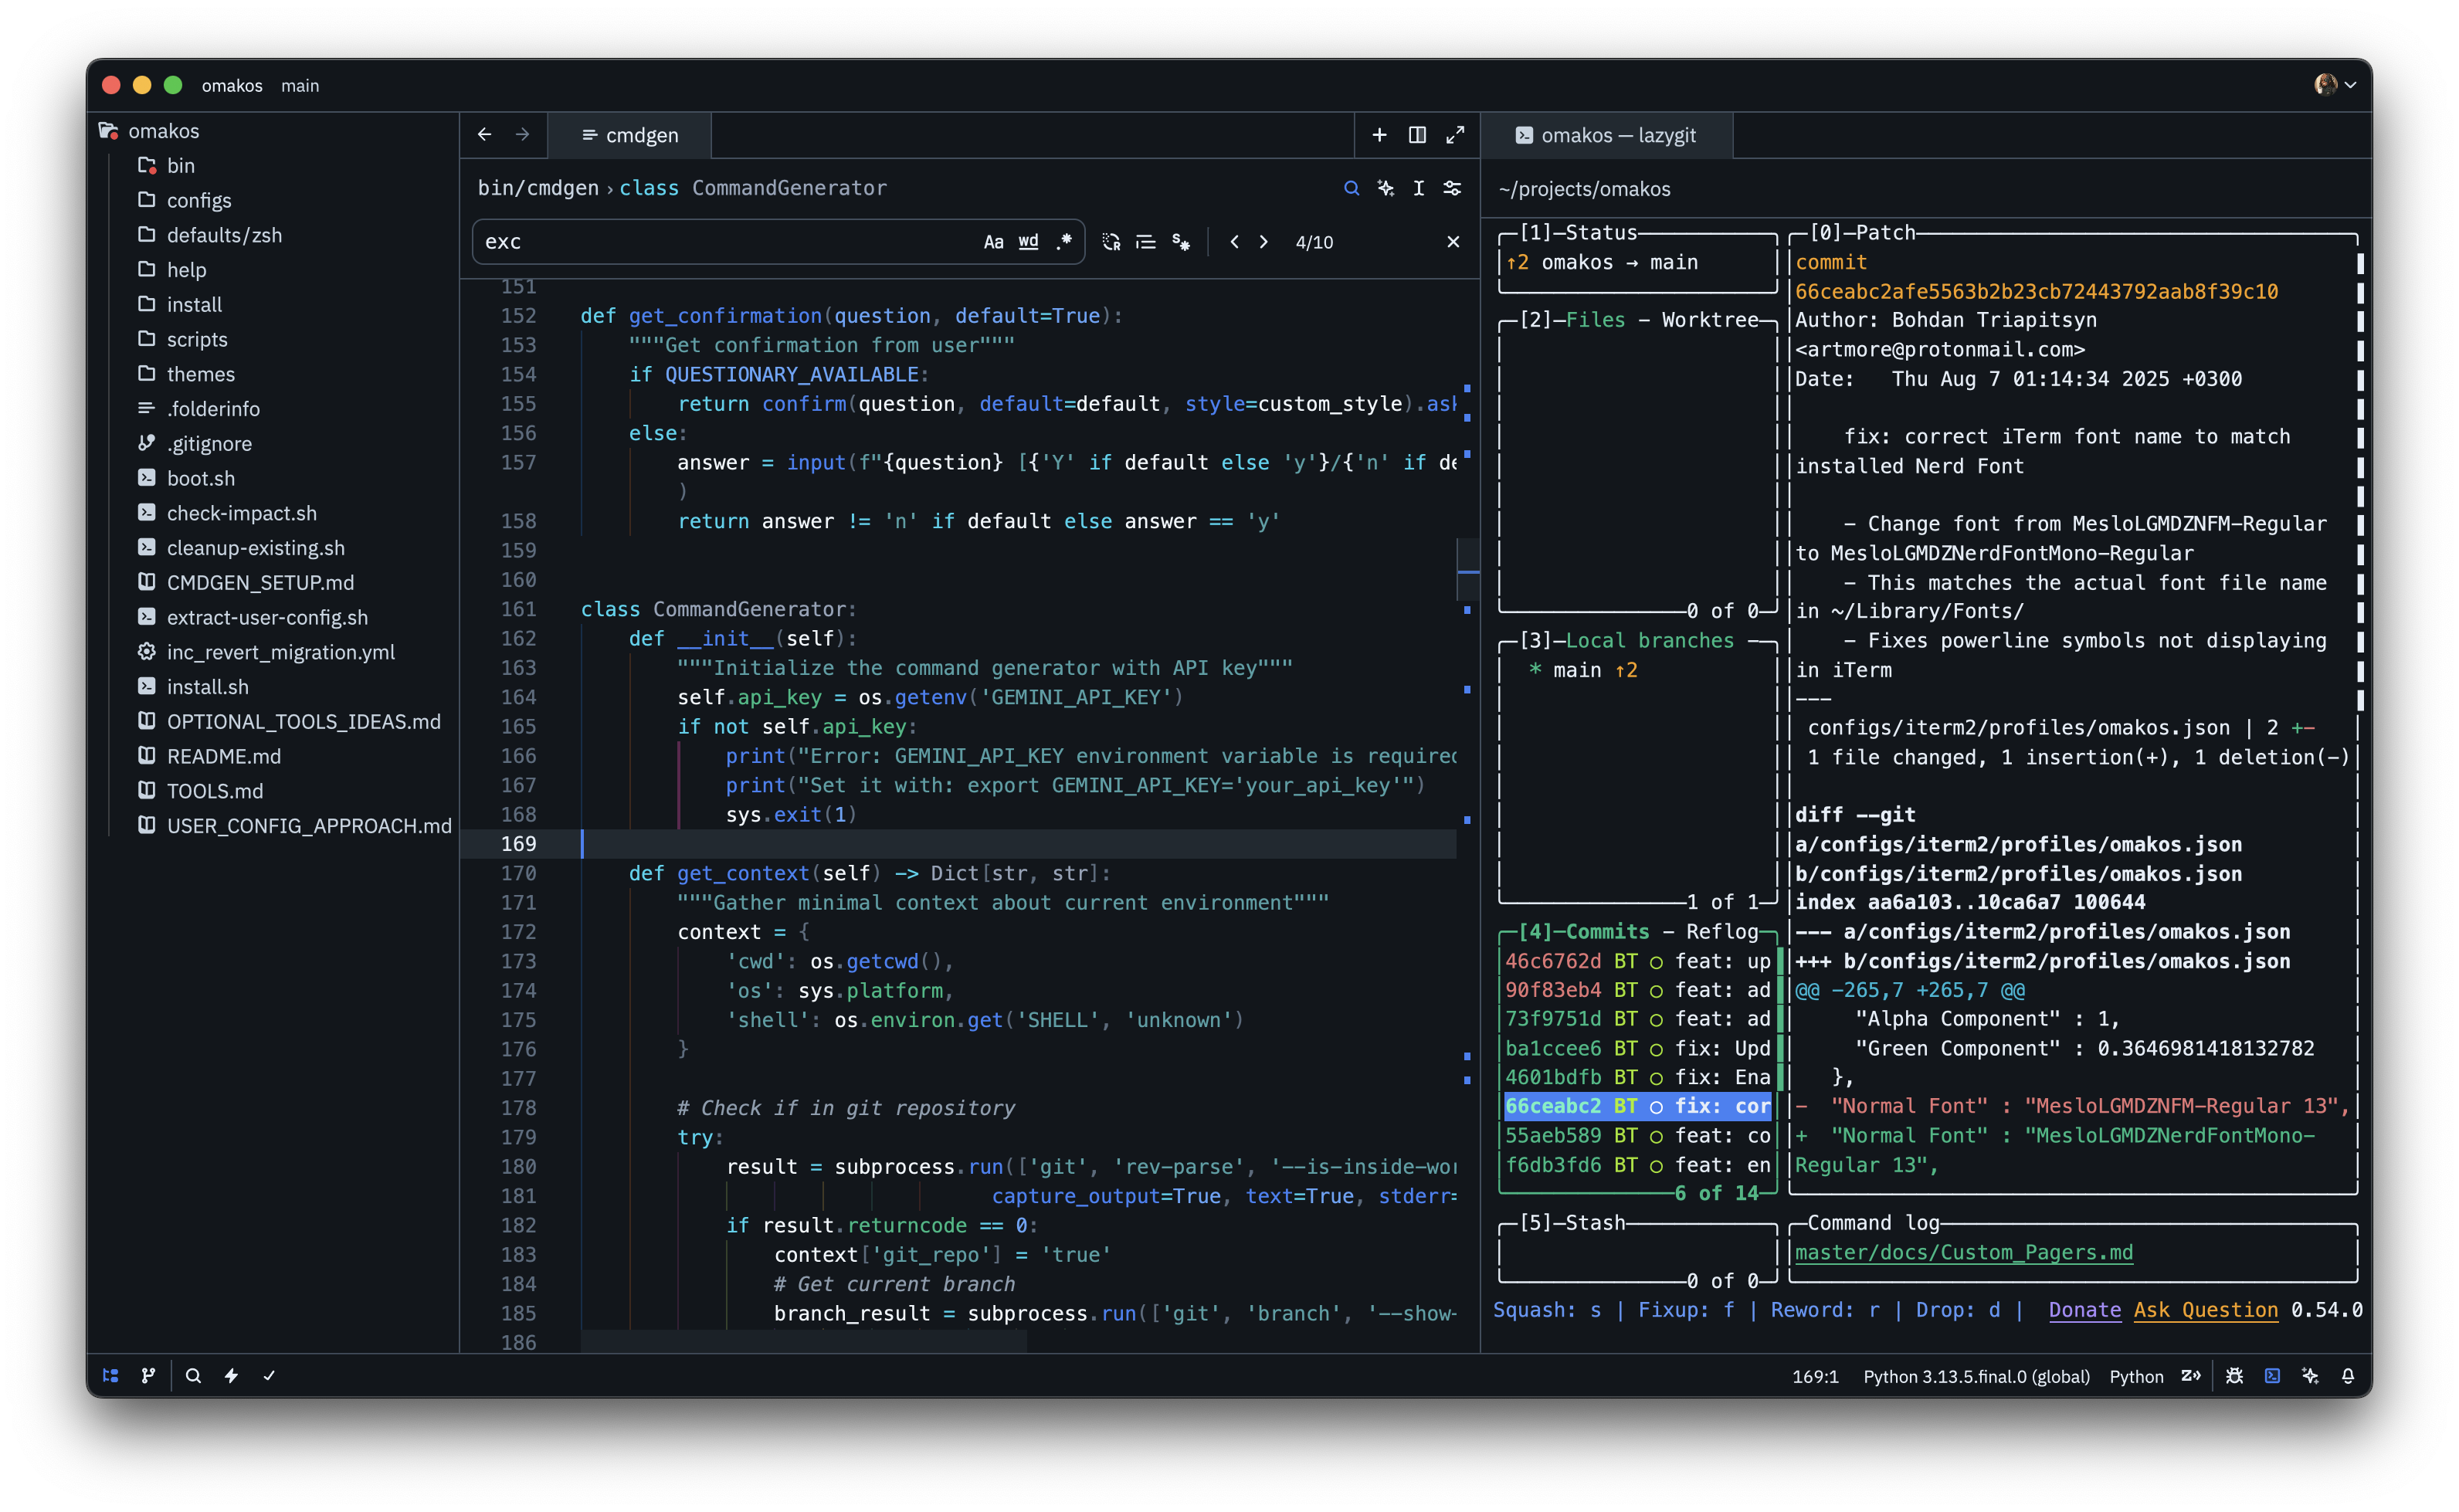Open project diagnostics lightning bolt icon
Viewport: 2459px width, 1512px height.
[231, 1376]
